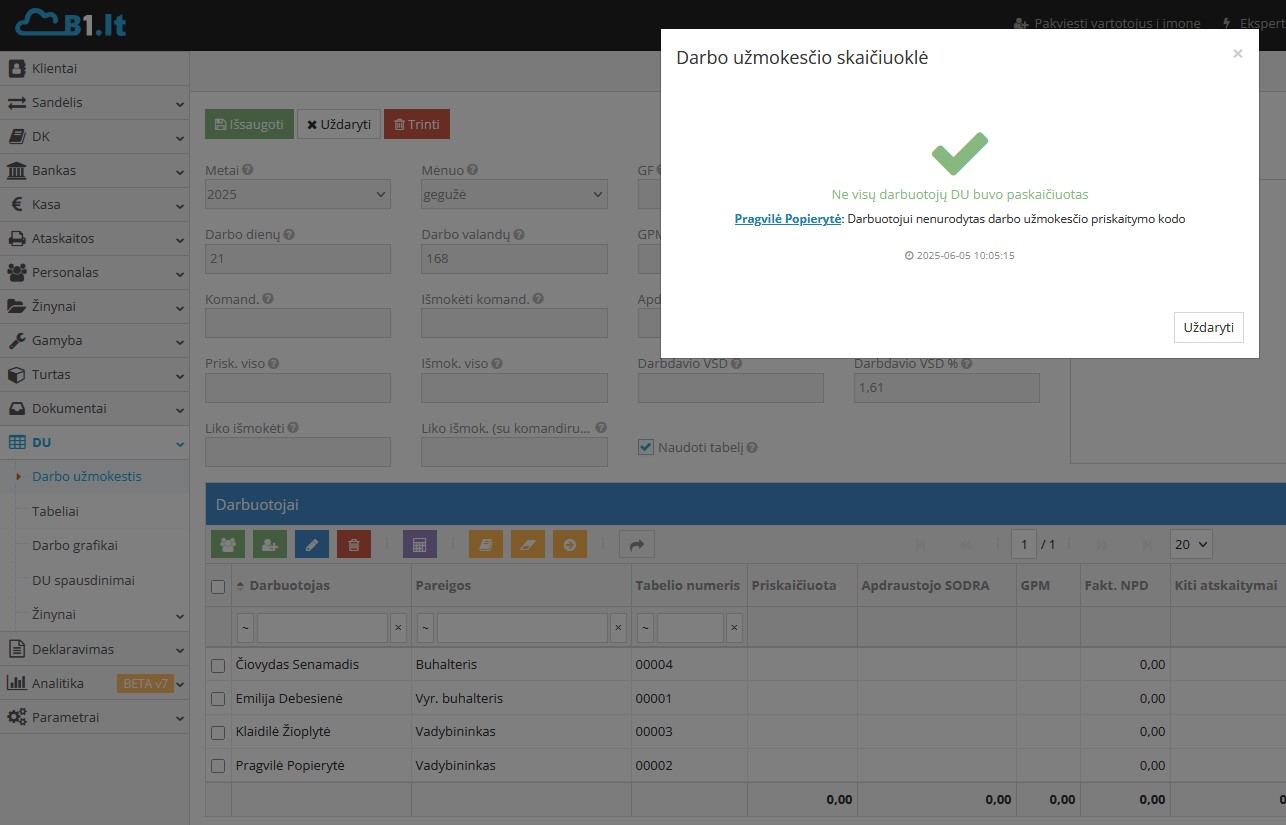Click the add single employee icon
The height and width of the screenshot is (825, 1286).
[x=270, y=544]
